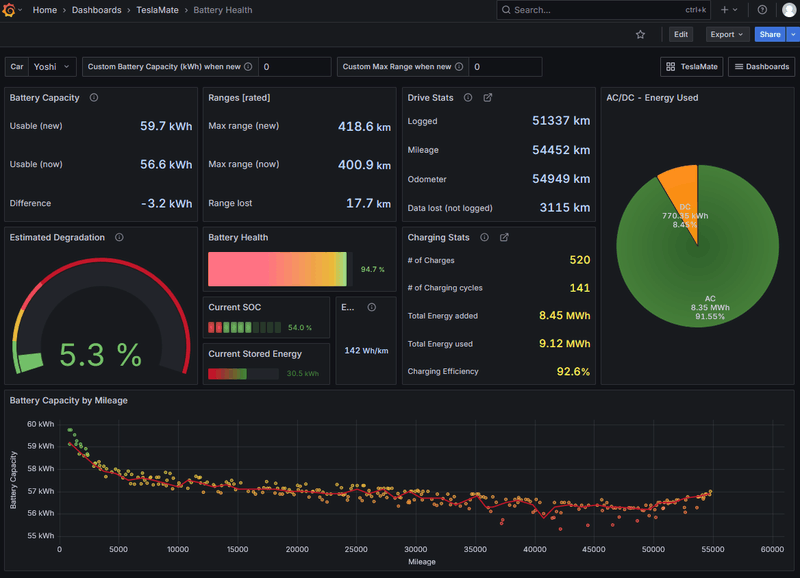800x578 pixels.
Task: Open Charging Stats external link icon
Action: (504, 238)
